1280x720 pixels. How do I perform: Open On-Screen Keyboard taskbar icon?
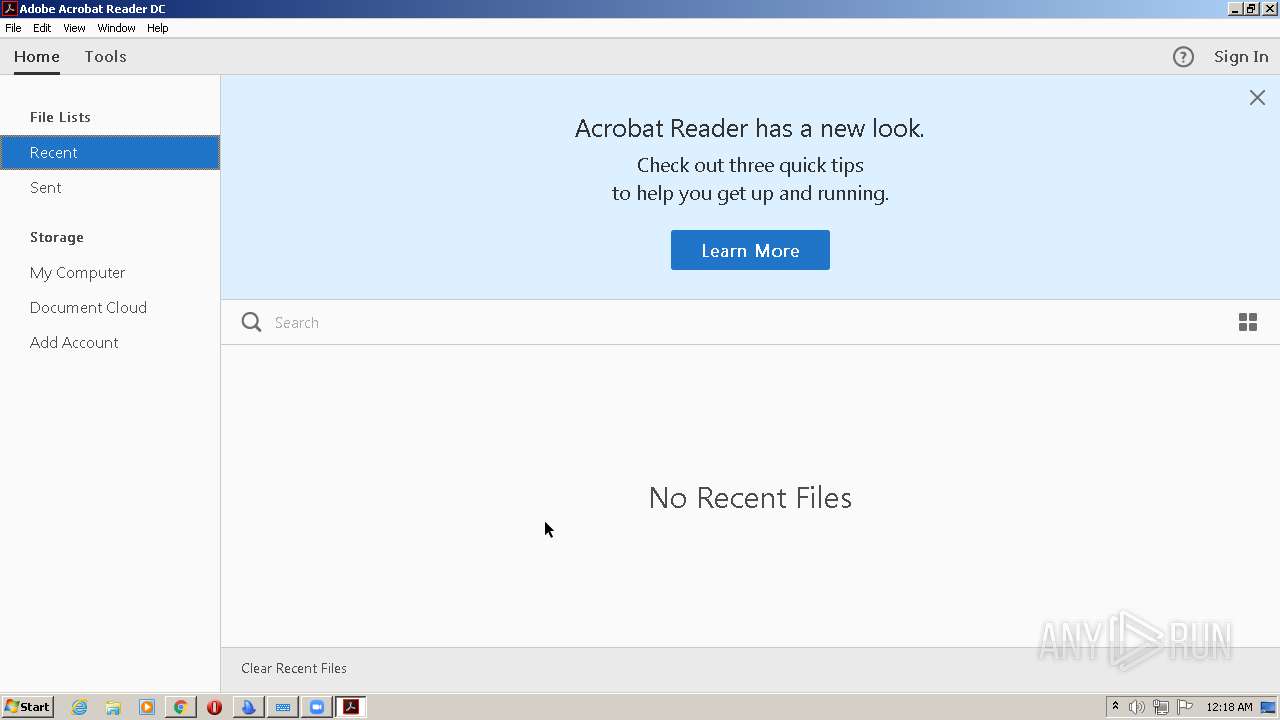(283, 707)
